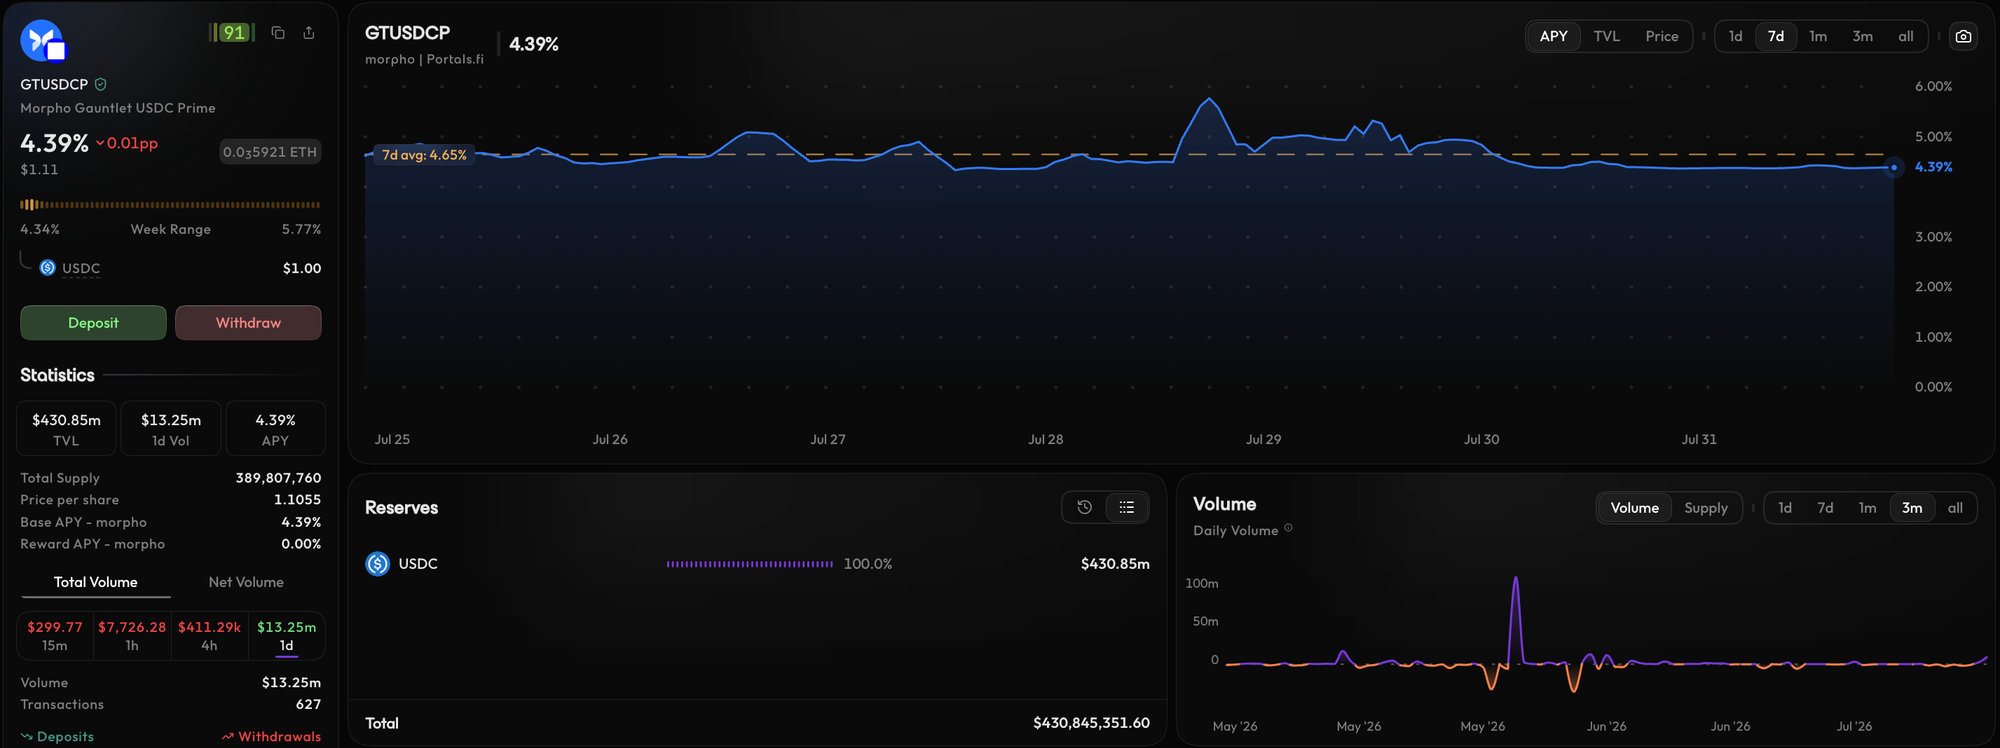The height and width of the screenshot is (748, 2000).
Task: Open the reserves history clock icon
Action: (1084, 507)
